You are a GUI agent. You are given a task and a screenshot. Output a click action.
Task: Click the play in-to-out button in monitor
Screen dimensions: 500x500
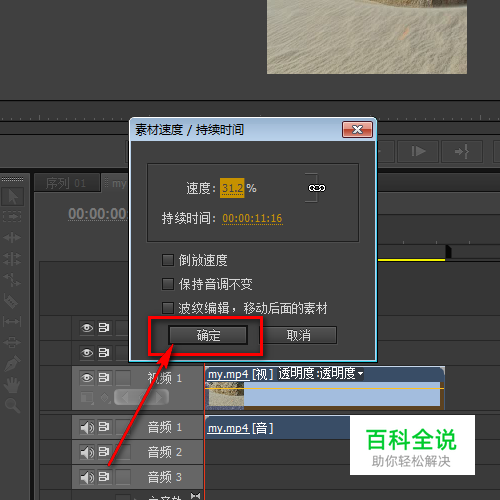pos(418,151)
